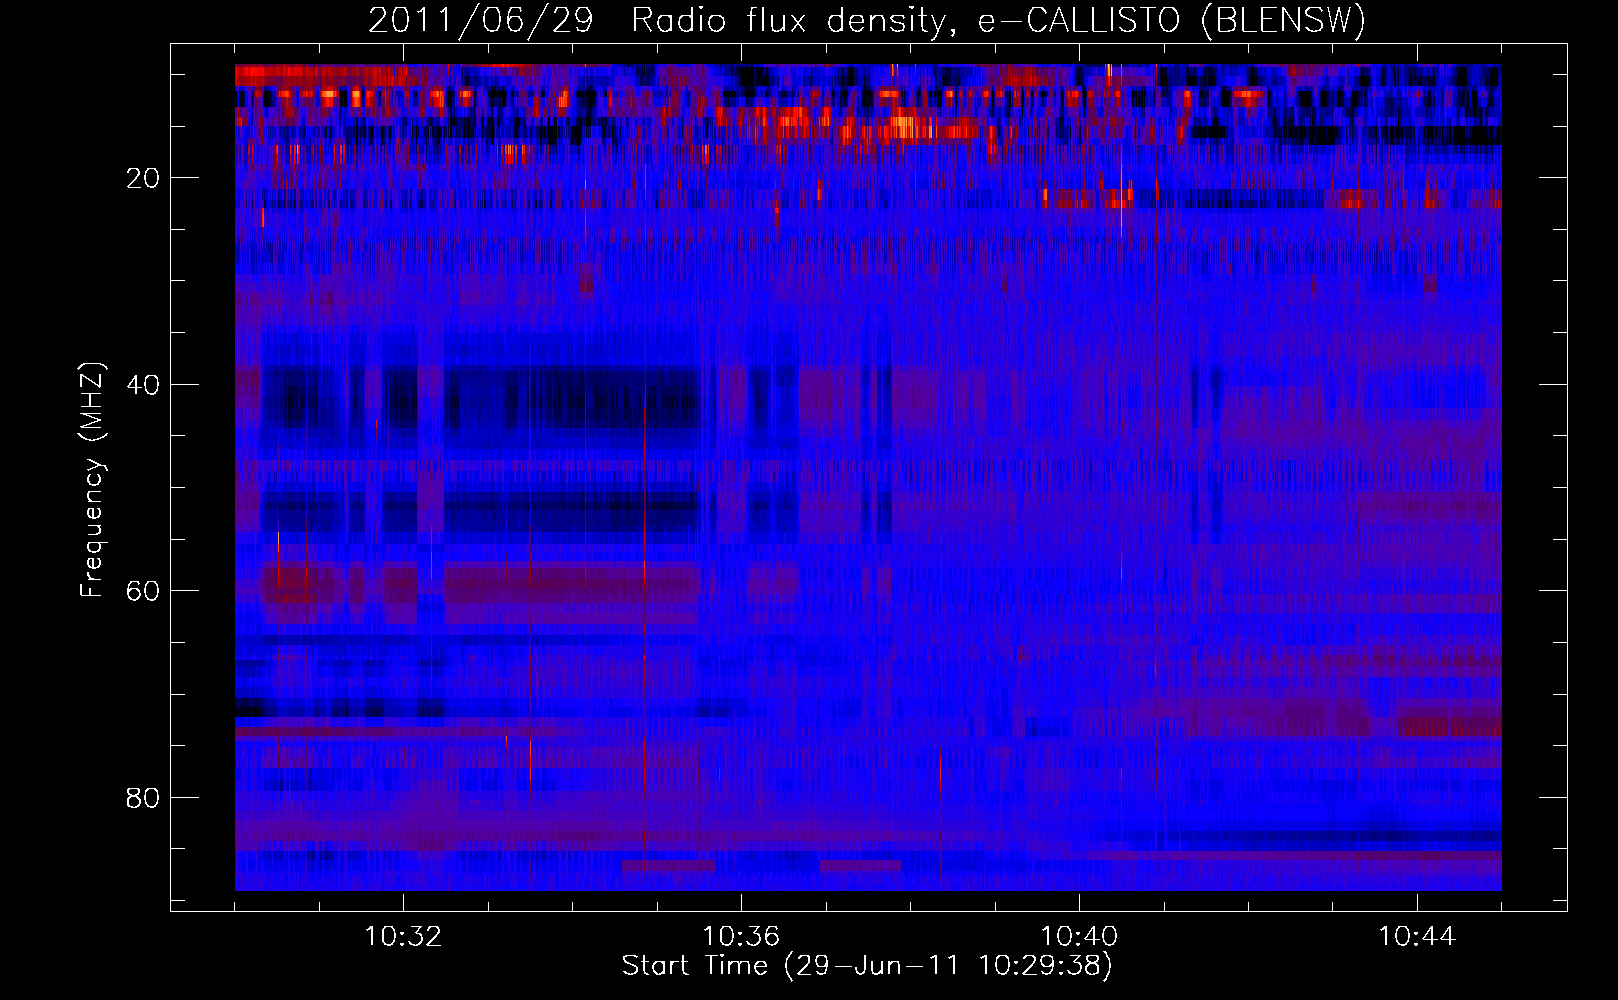Click the '10:36' time tick label
Image resolution: width=1618 pixels, height=1000 pixels.
pyautogui.click(x=741, y=937)
